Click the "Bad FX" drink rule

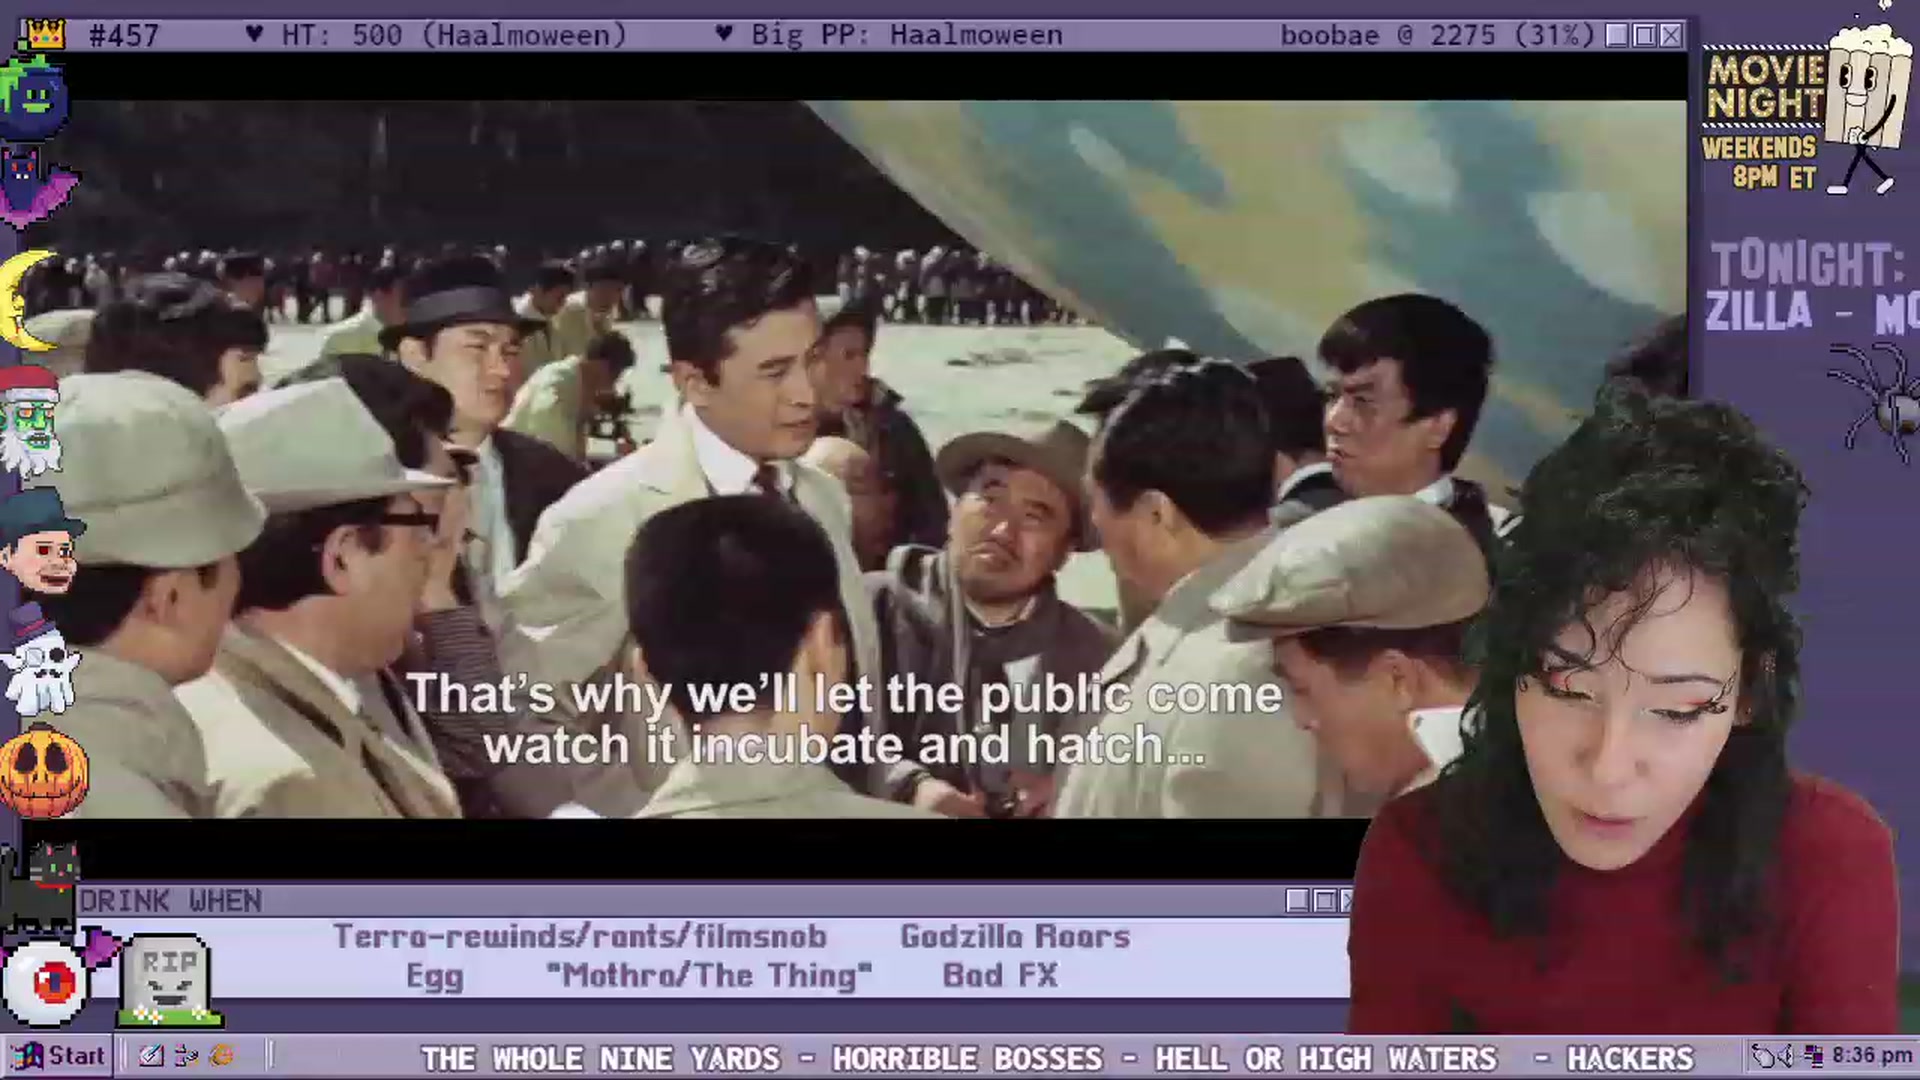pos(1000,976)
